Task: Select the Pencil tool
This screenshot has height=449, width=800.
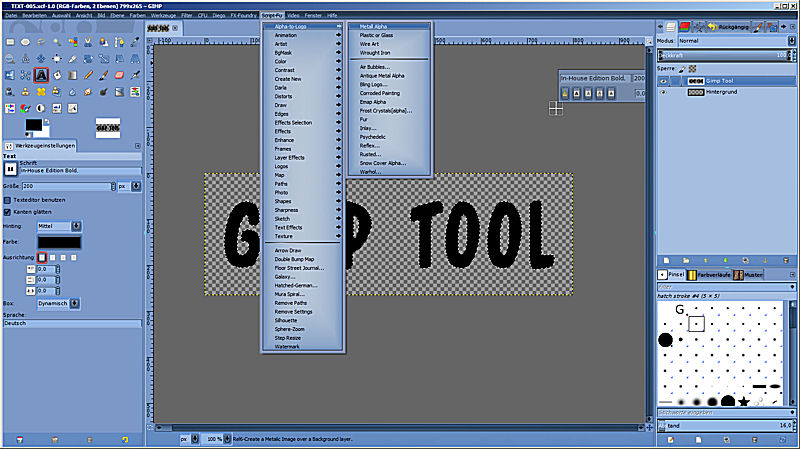Action: click(x=88, y=76)
